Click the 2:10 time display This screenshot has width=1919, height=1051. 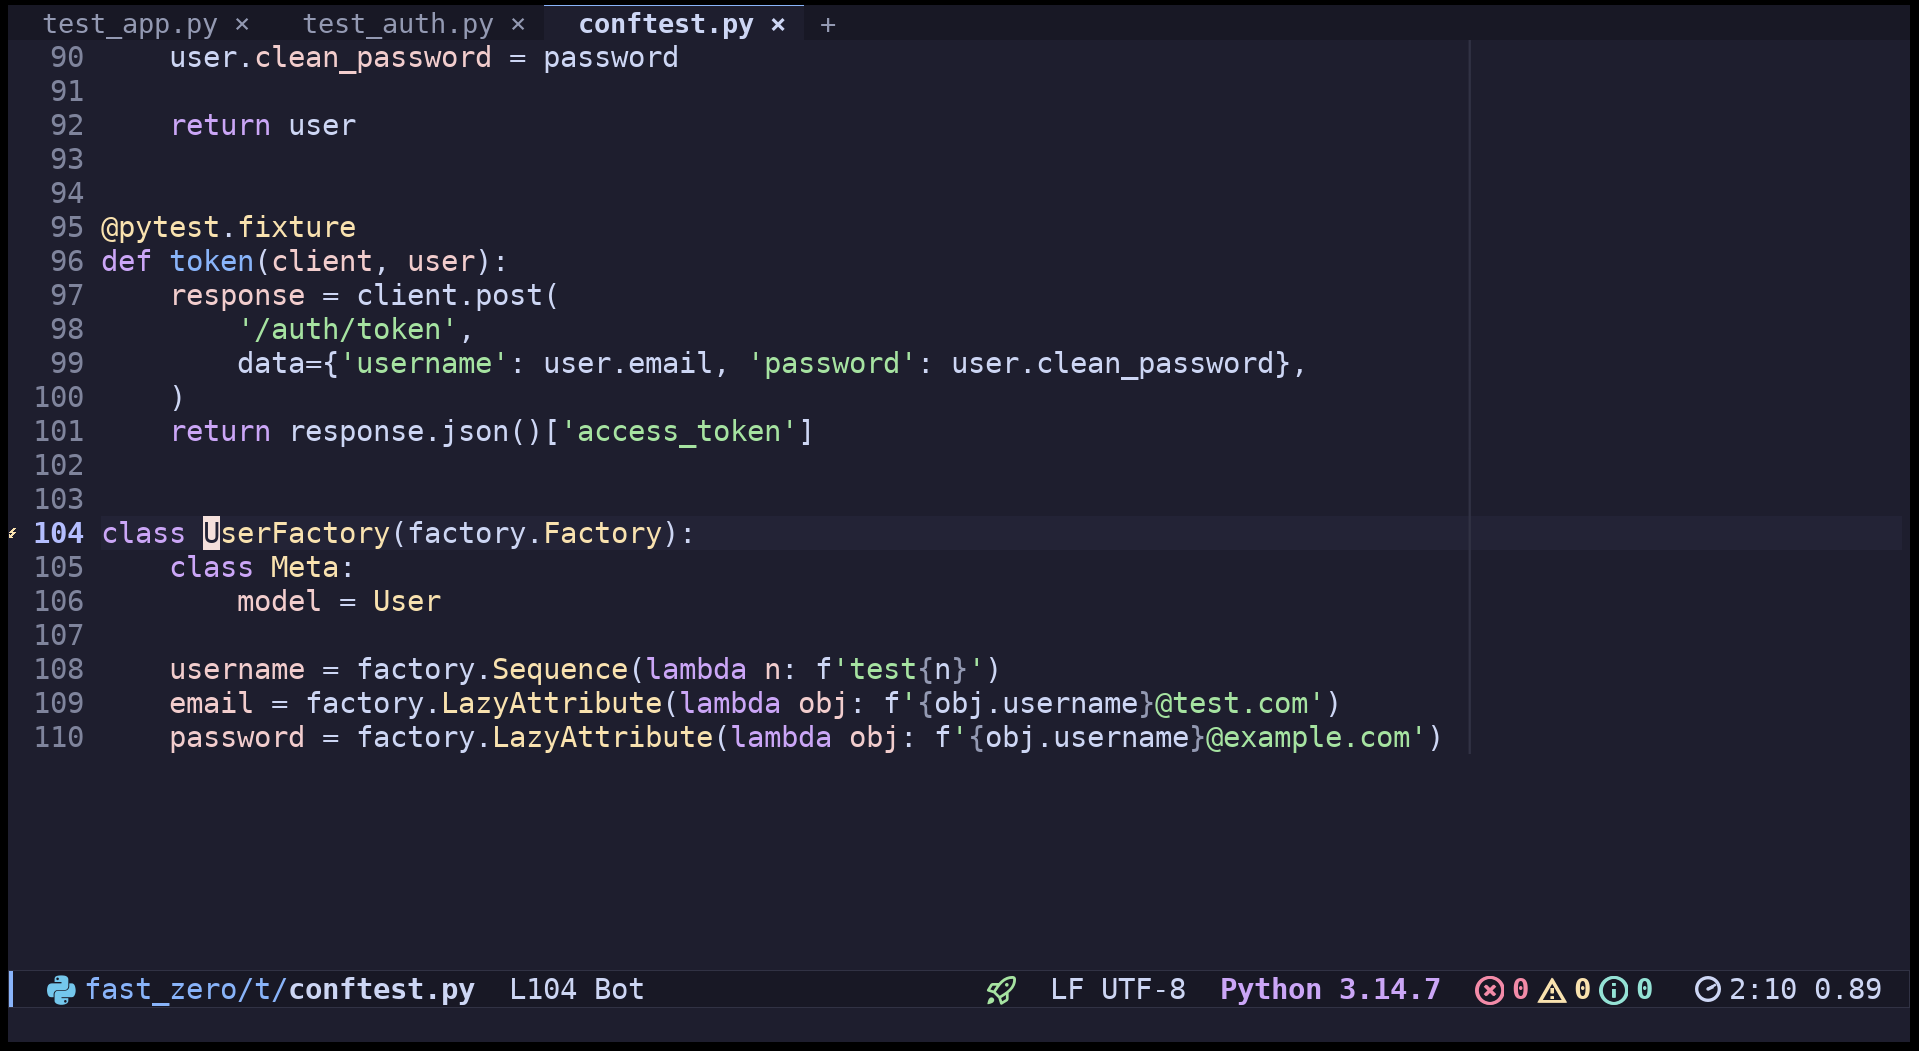click(1763, 990)
